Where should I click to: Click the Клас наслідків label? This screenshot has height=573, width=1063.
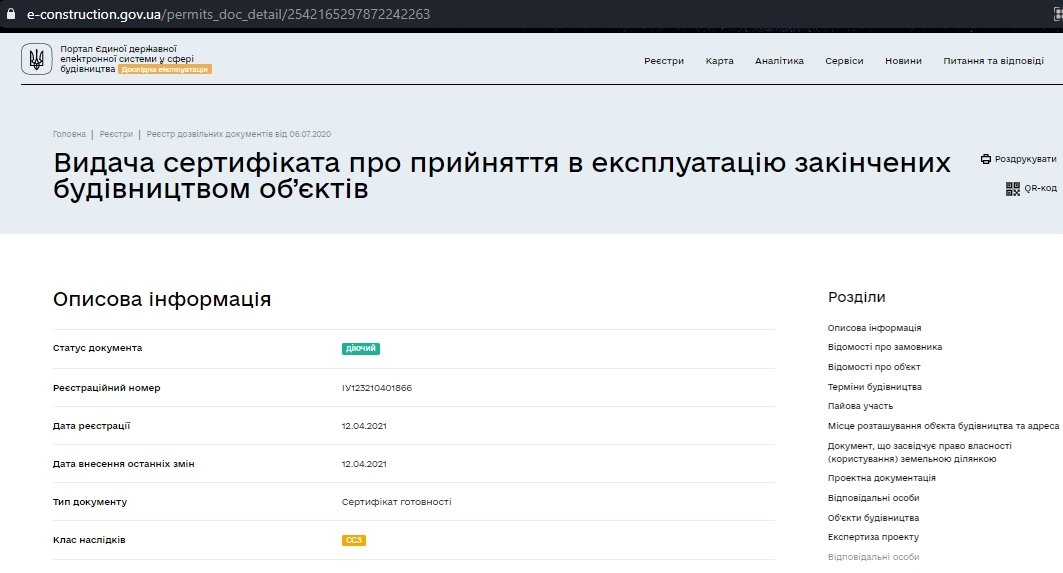point(89,540)
